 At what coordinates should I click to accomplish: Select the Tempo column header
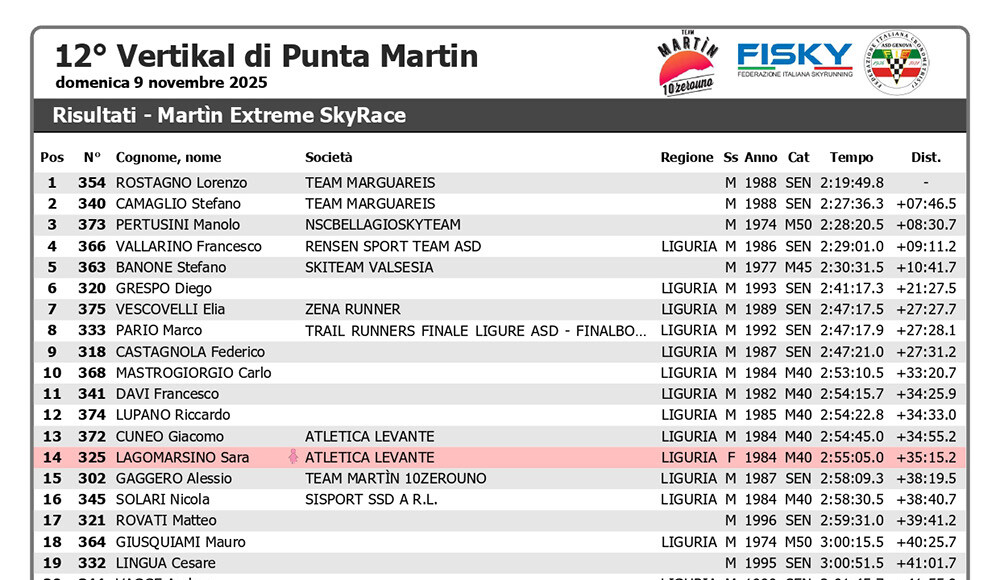[x=851, y=157]
